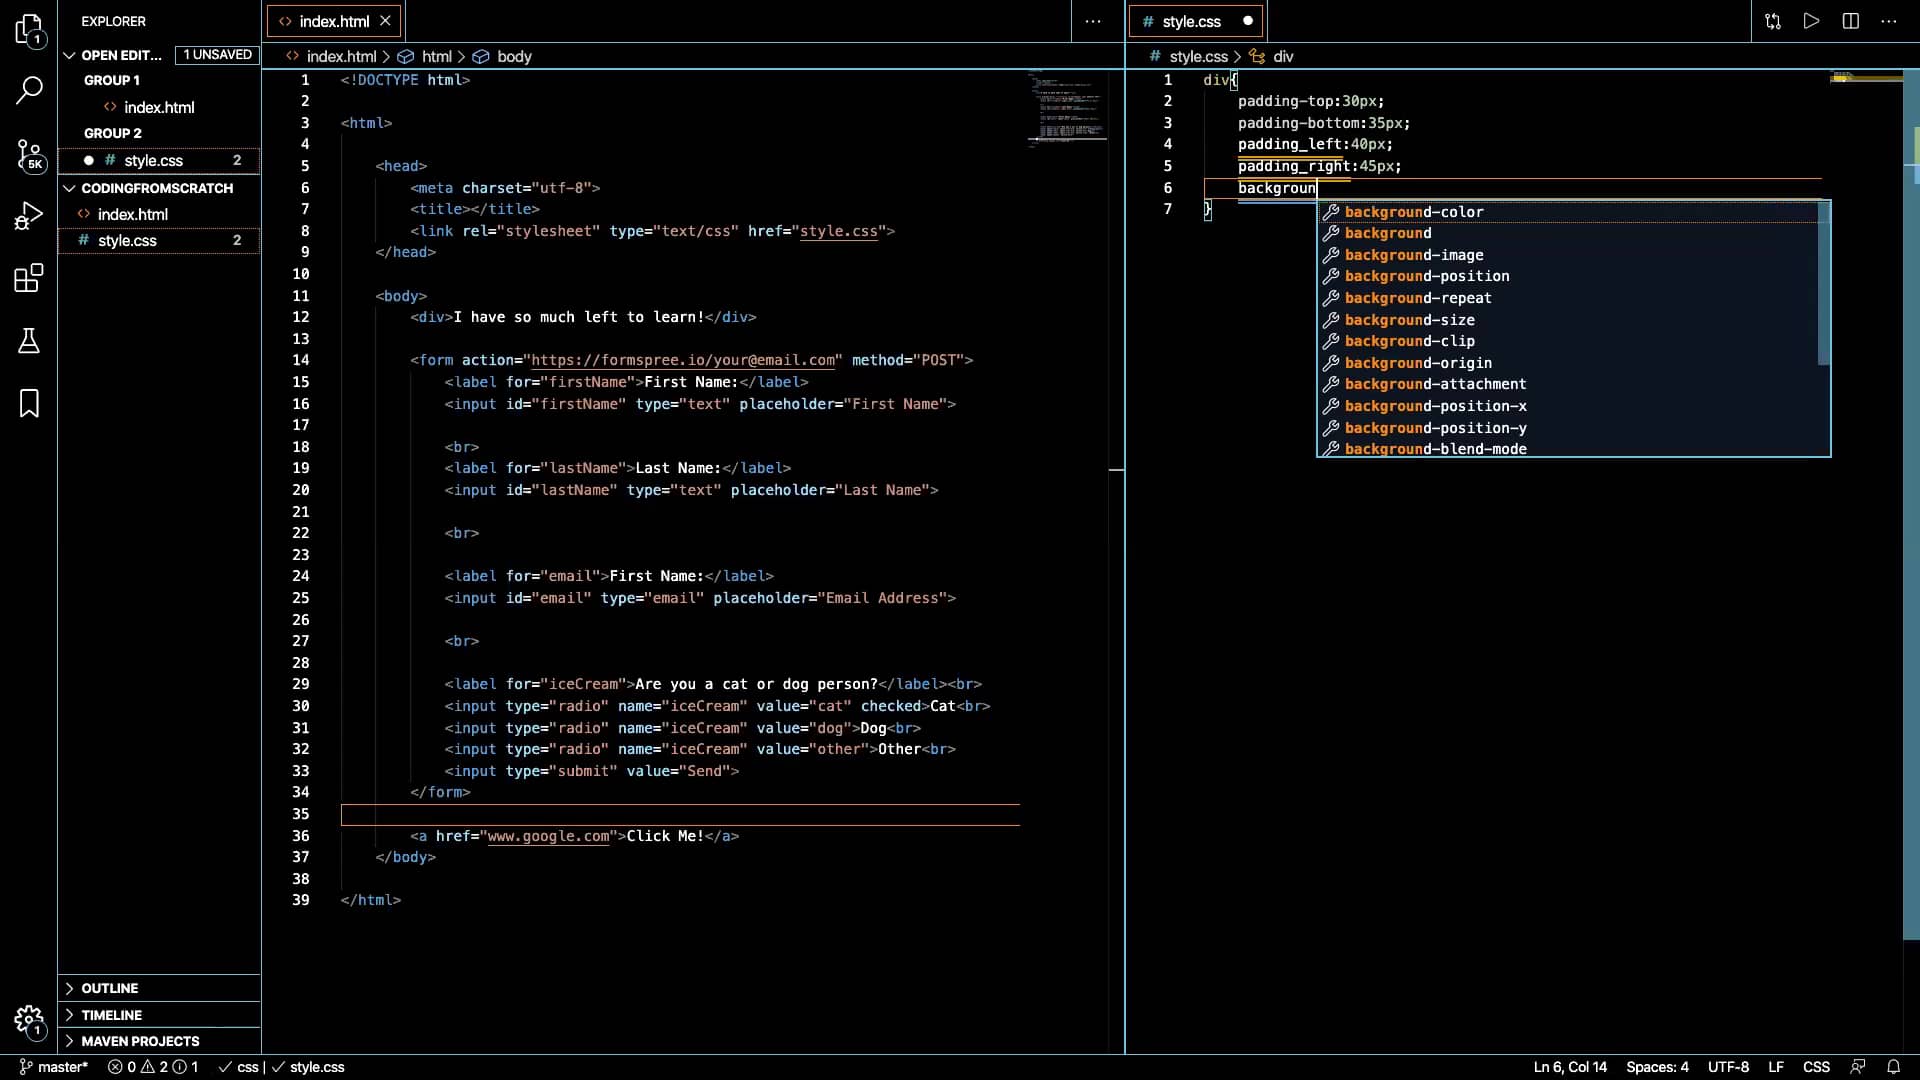Open the Run and Debug view
The width and height of the screenshot is (1920, 1080).
[x=29, y=215]
